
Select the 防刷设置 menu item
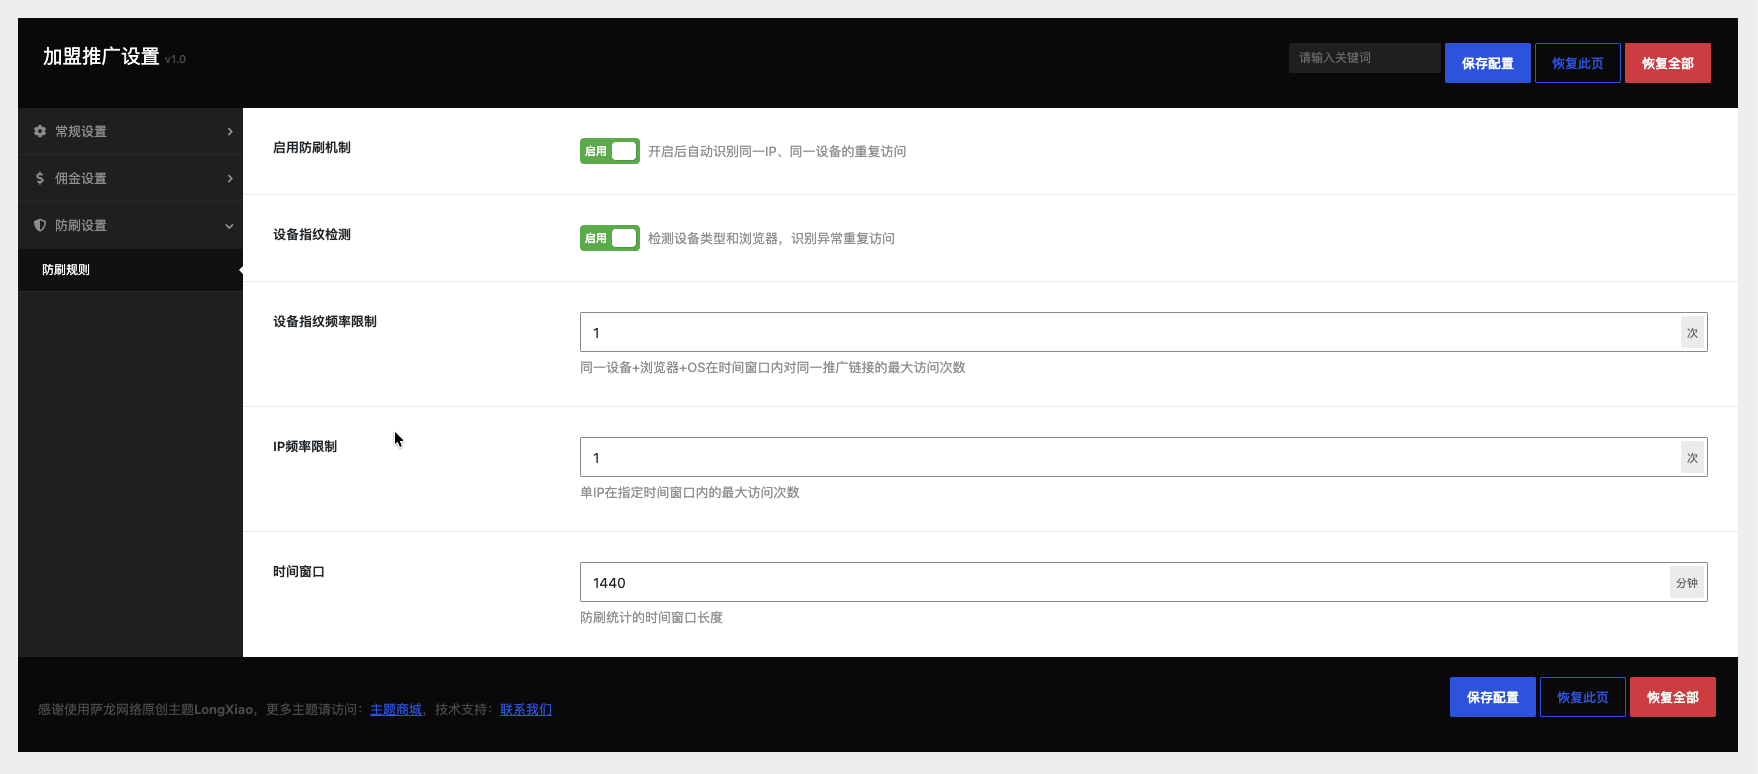(x=130, y=225)
